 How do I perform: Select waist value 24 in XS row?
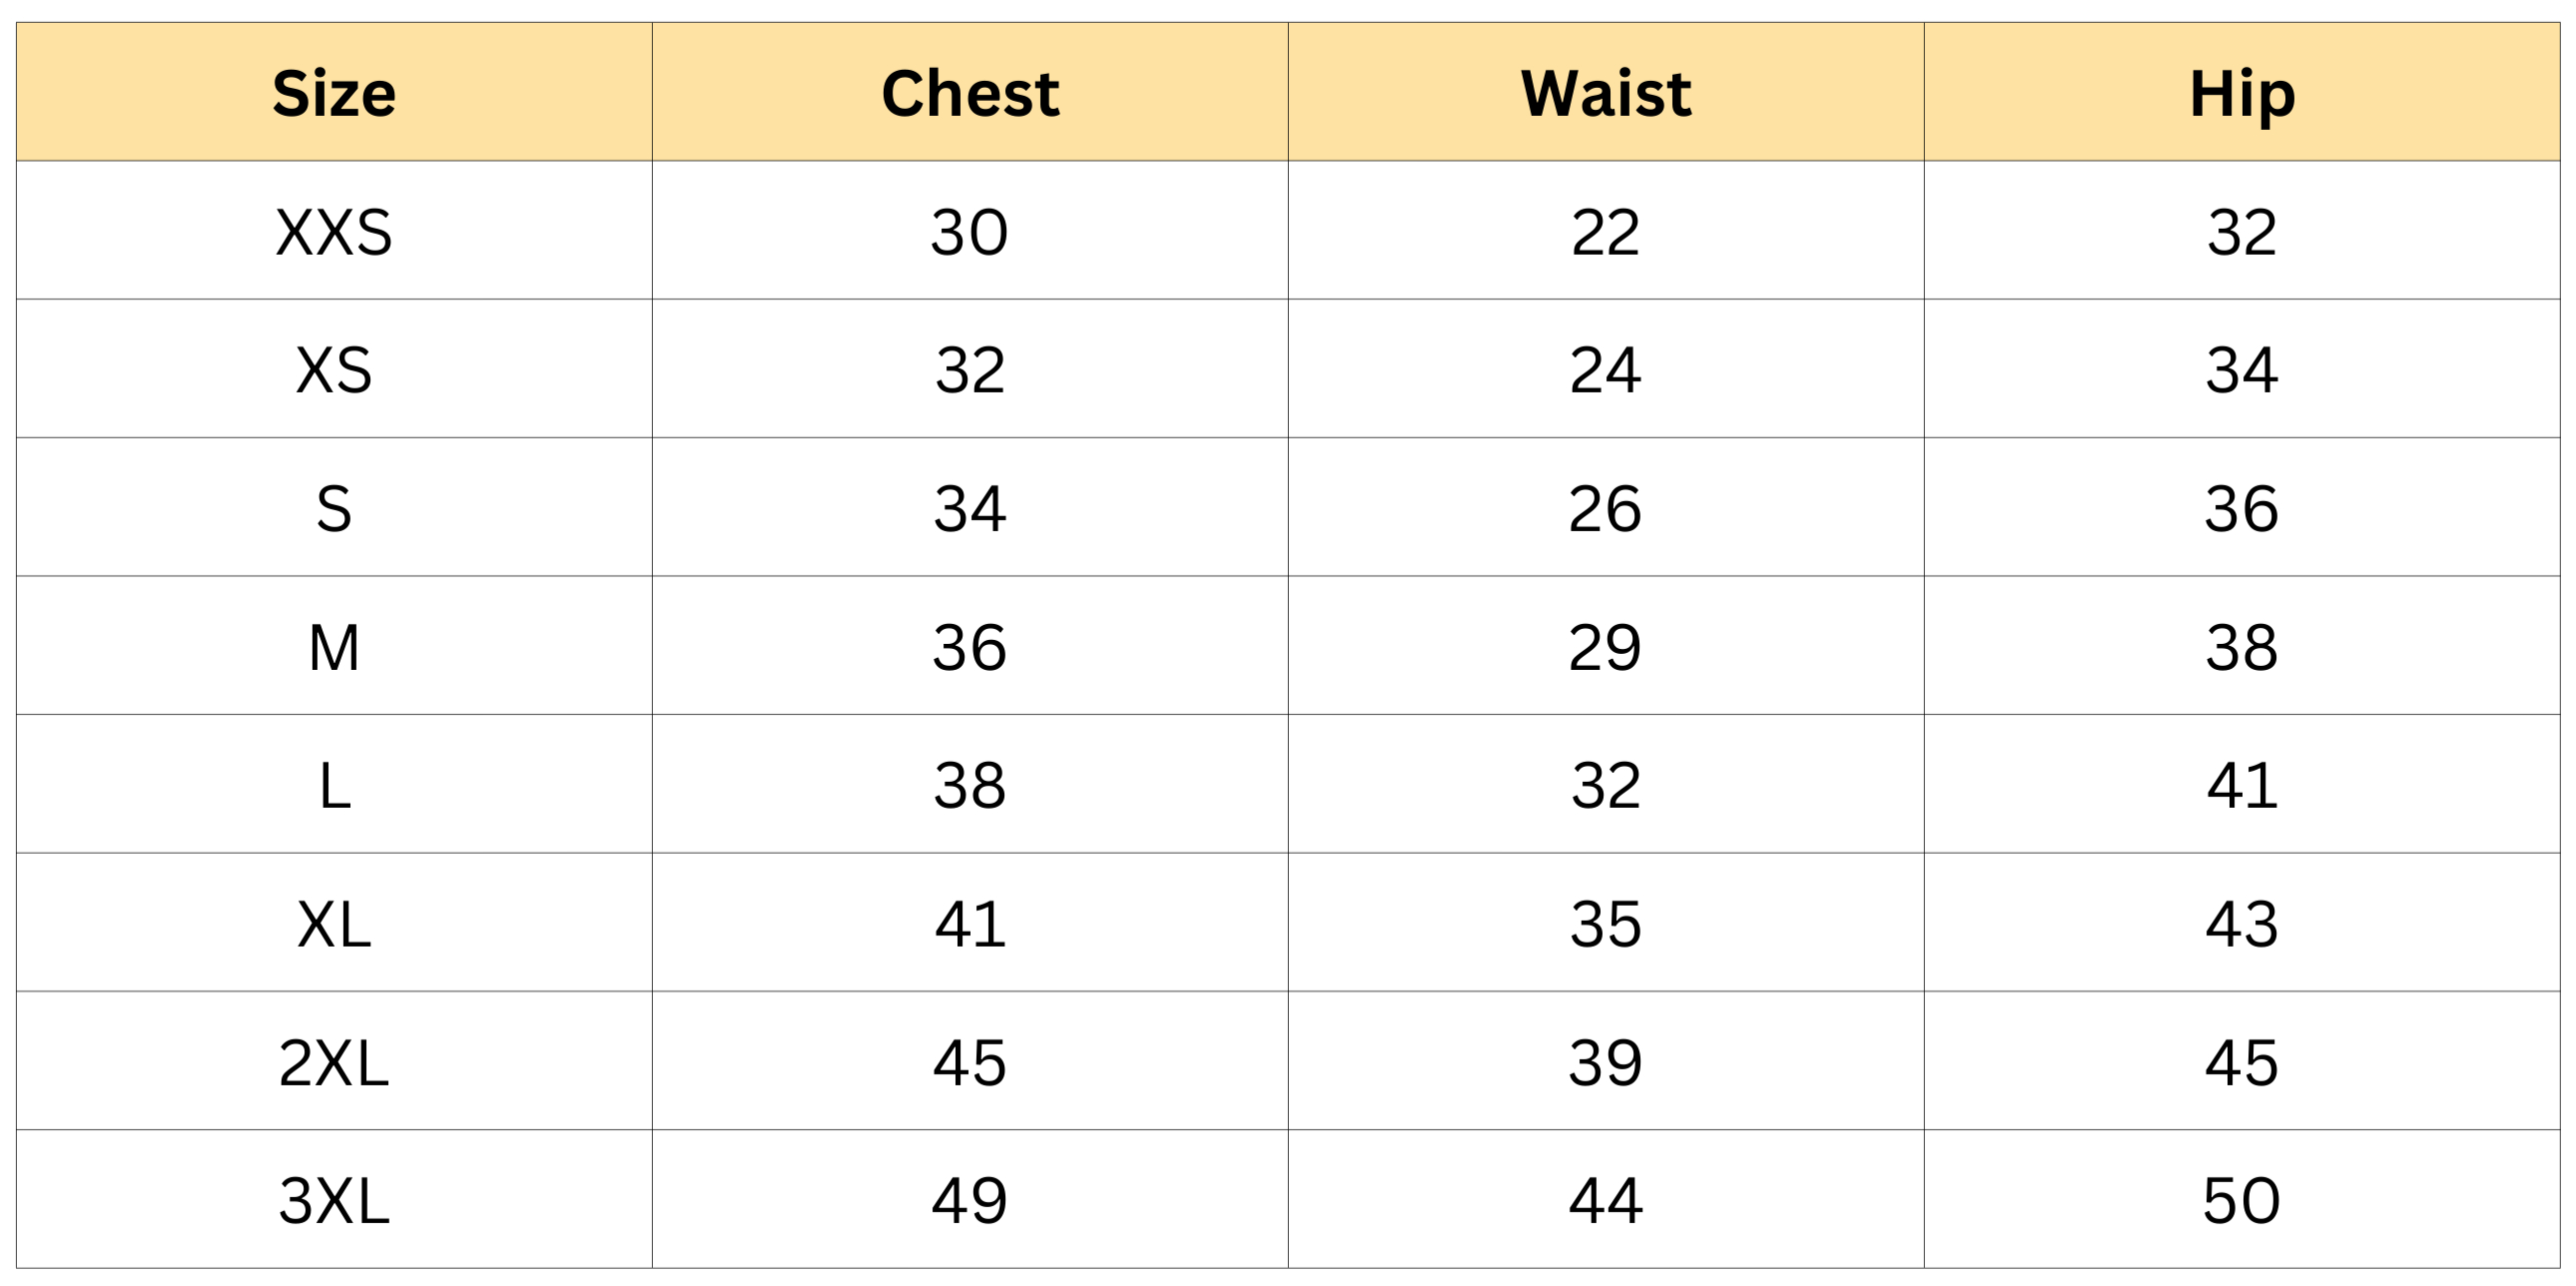coord(1605,370)
